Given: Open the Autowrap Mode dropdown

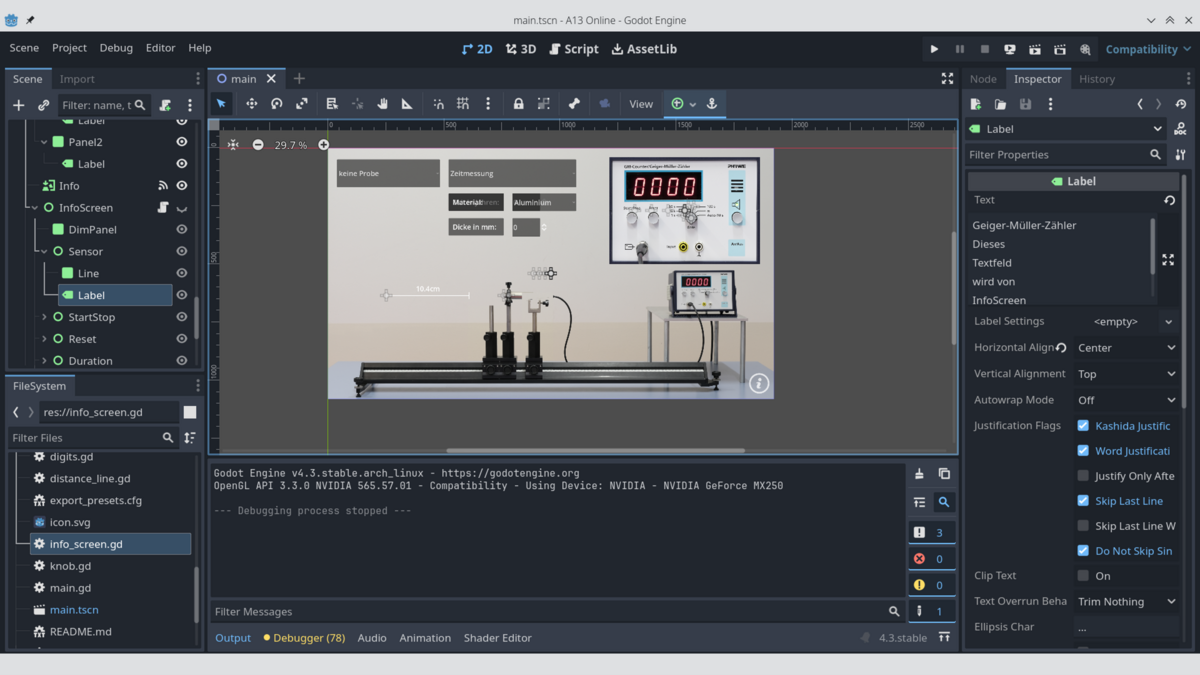Looking at the screenshot, I should 1126,400.
